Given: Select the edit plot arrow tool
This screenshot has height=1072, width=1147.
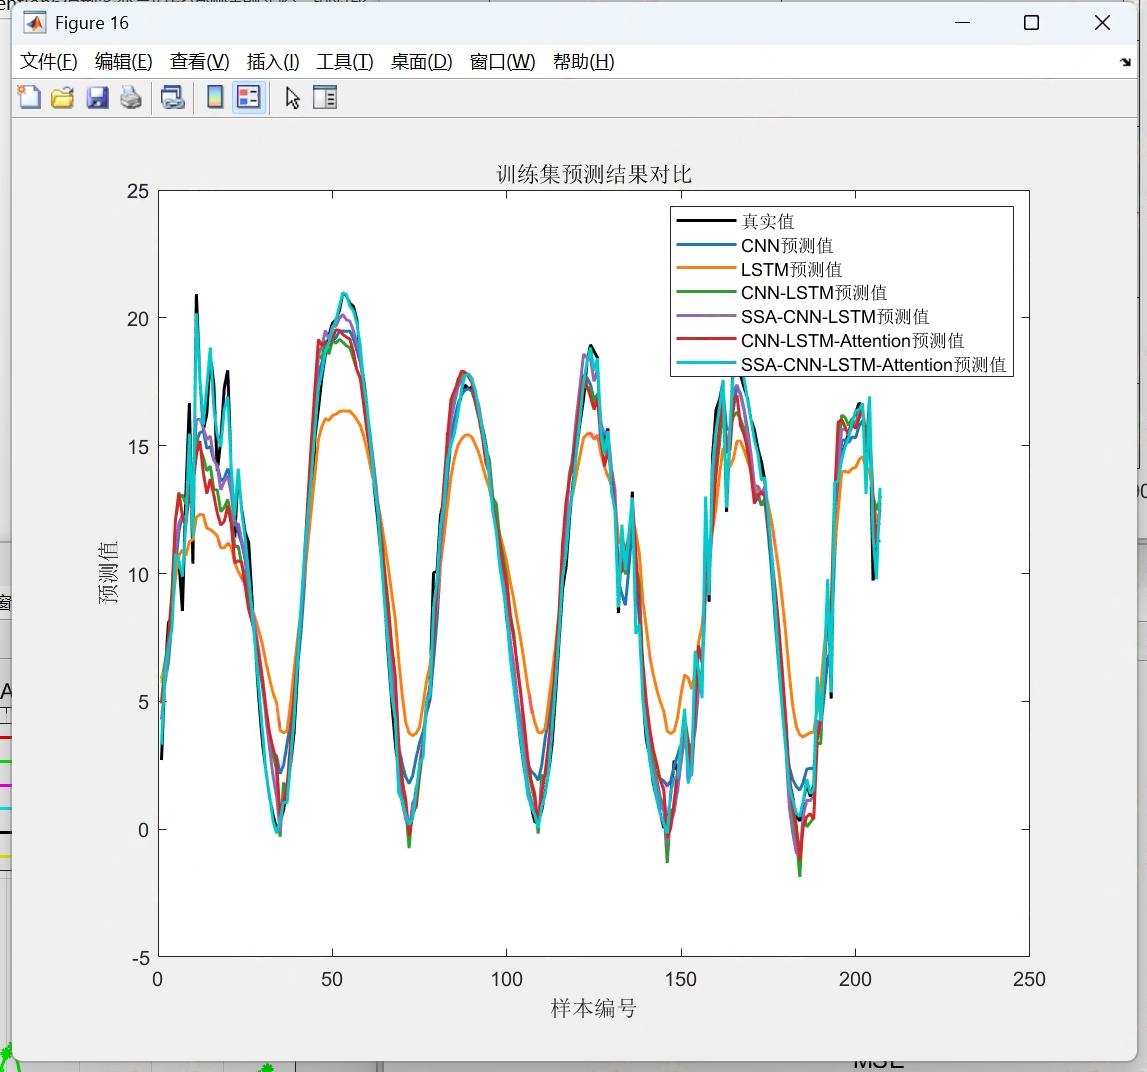Looking at the screenshot, I should (x=290, y=97).
